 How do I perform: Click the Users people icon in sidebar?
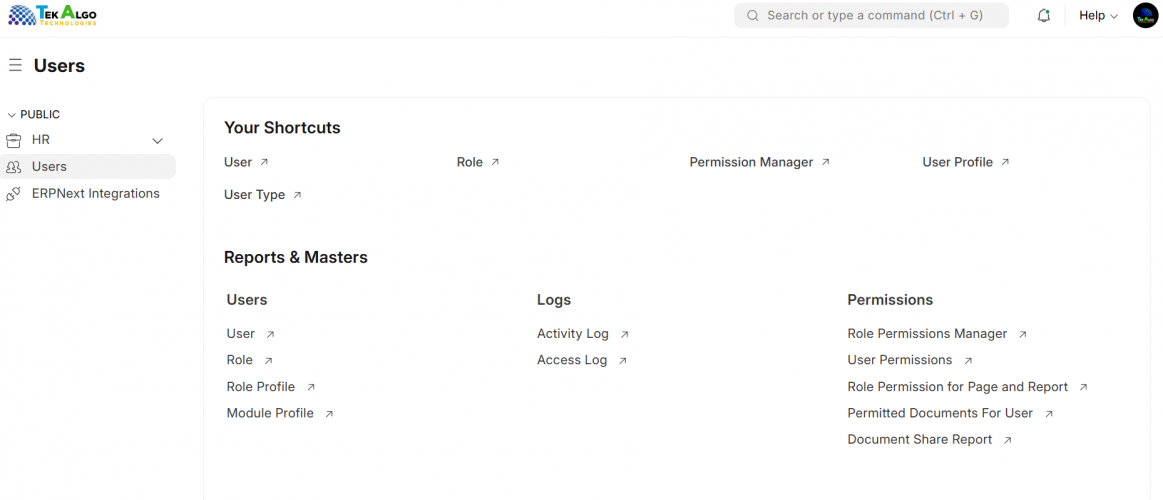pyautogui.click(x=13, y=167)
